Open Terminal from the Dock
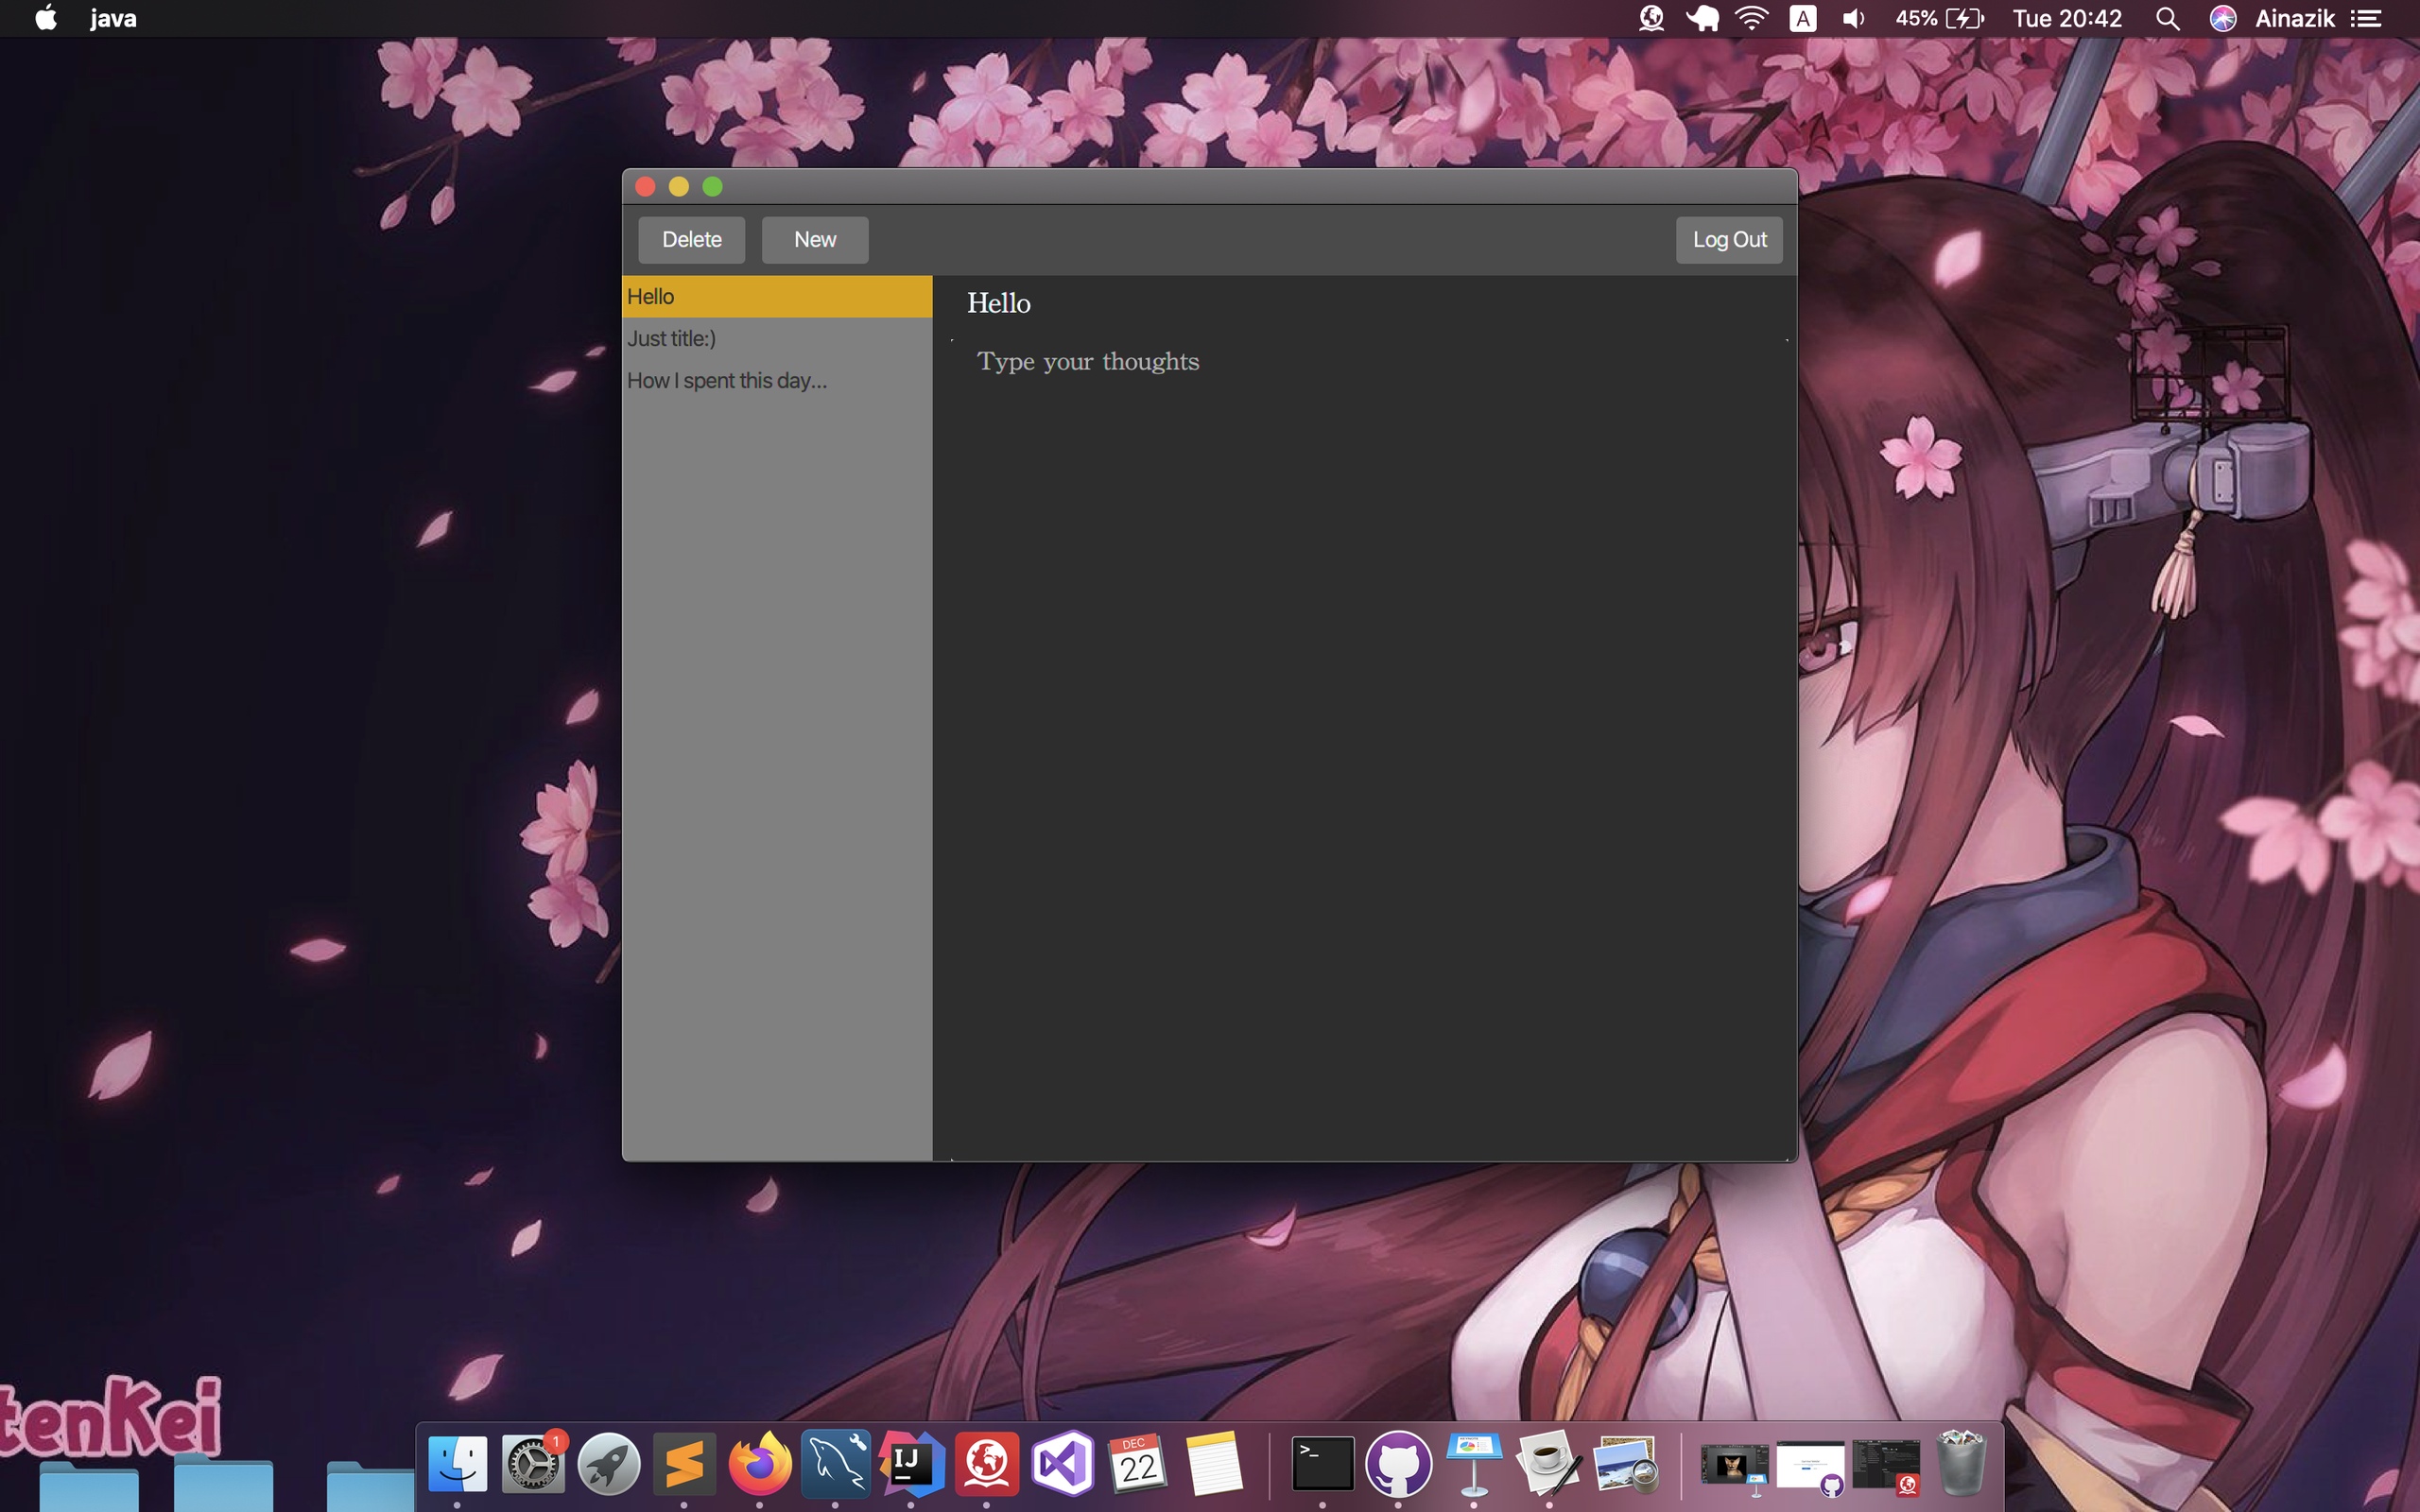The width and height of the screenshot is (2420, 1512). click(x=1323, y=1465)
